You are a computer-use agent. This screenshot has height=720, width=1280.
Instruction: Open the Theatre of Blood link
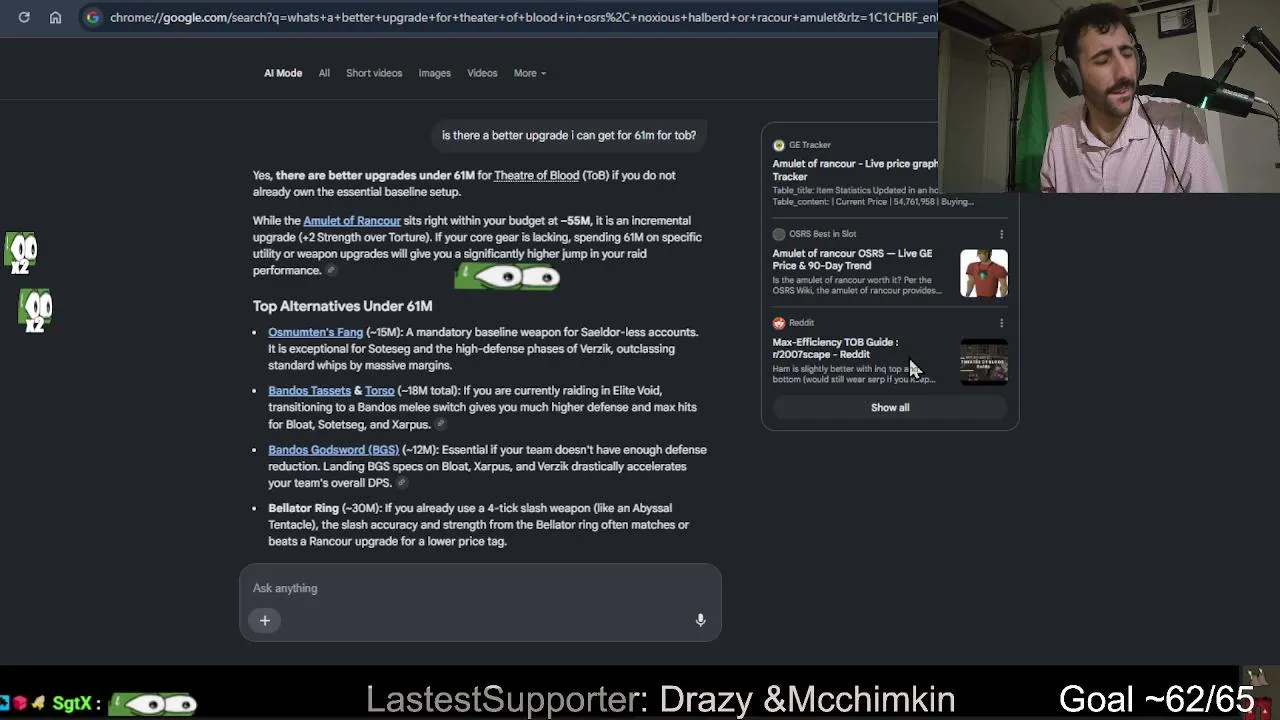click(x=536, y=175)
